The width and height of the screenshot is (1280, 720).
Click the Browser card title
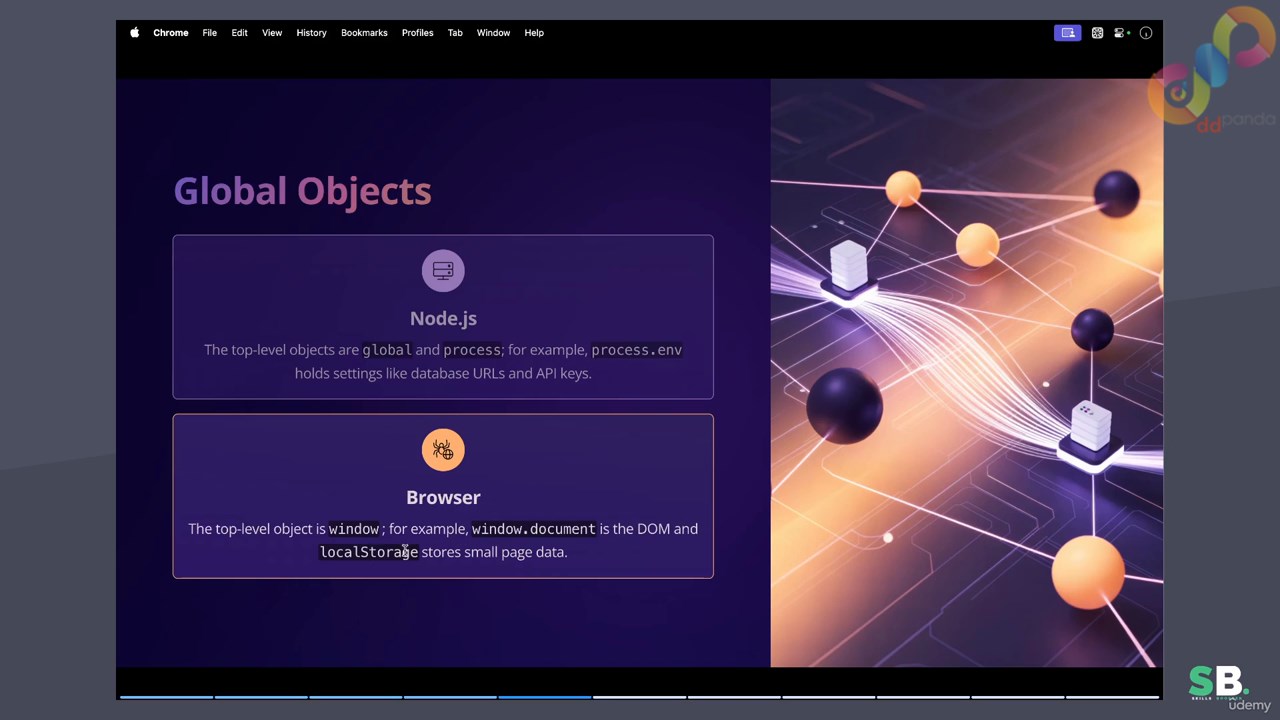click(x=443, y=497)
